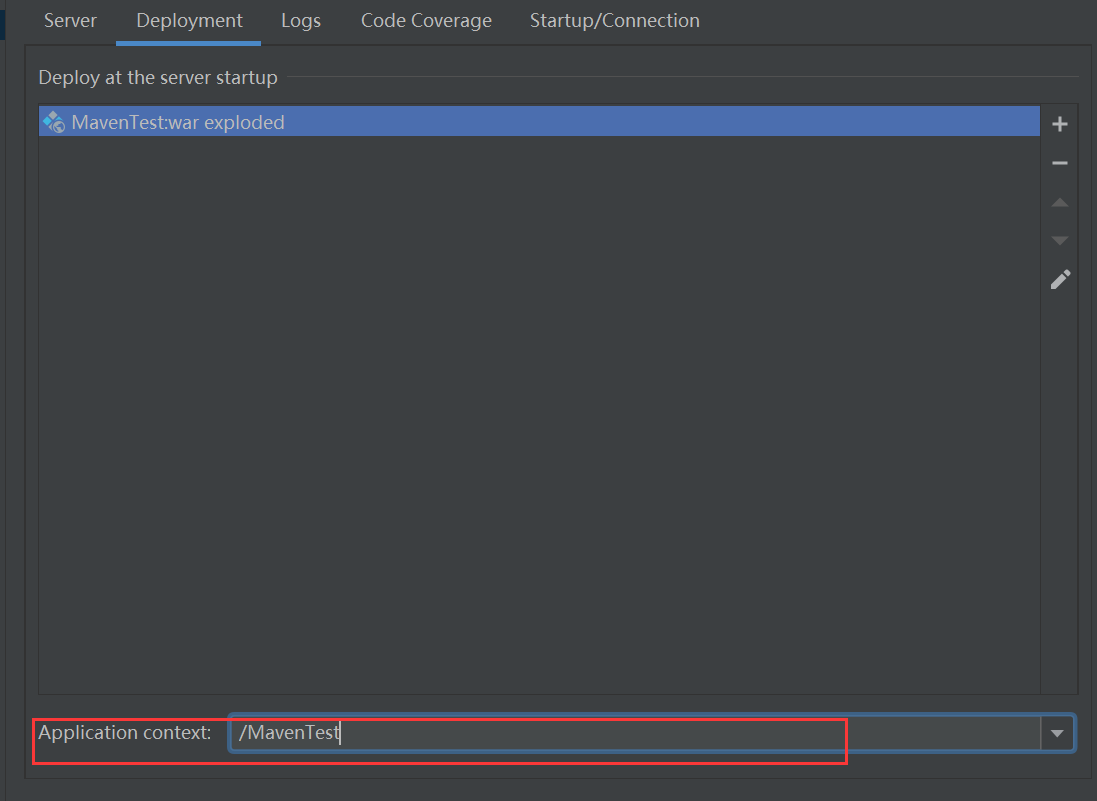Select the MavenTest:war exploded row
Viewport: 1097px width, 801px height.
click(539, 122)
